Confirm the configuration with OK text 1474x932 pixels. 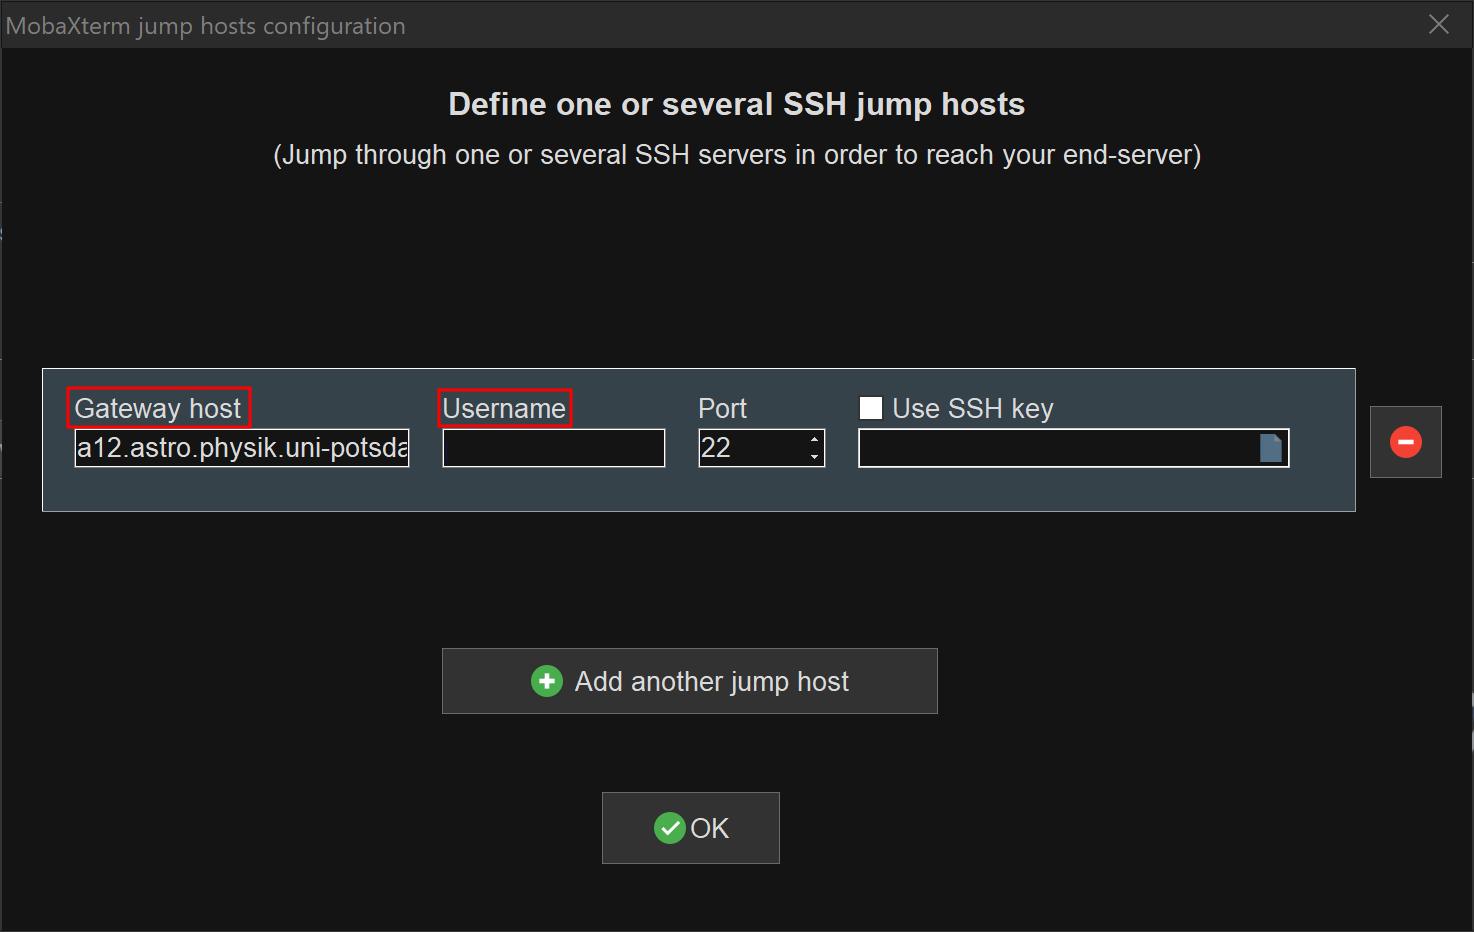click(x=709, y=828)
